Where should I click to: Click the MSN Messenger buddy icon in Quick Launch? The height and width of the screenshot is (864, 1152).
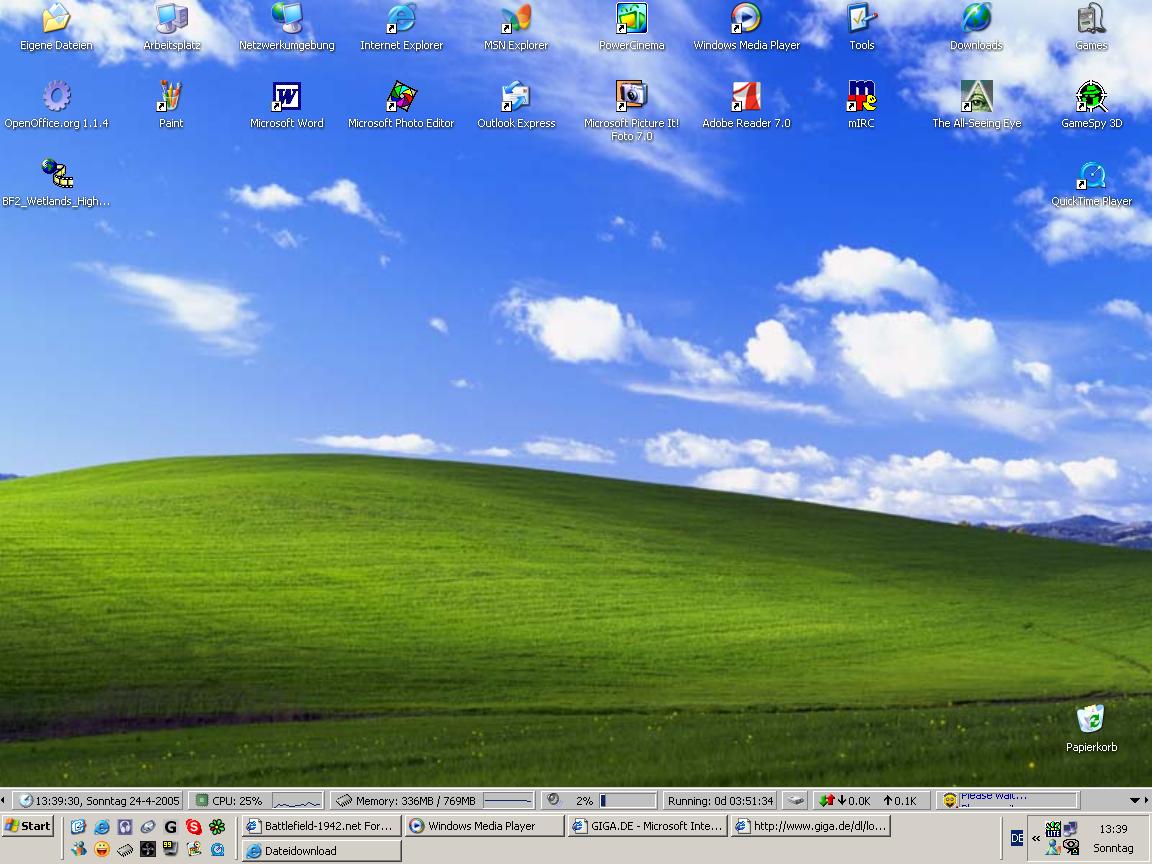[x=79, y=849]
